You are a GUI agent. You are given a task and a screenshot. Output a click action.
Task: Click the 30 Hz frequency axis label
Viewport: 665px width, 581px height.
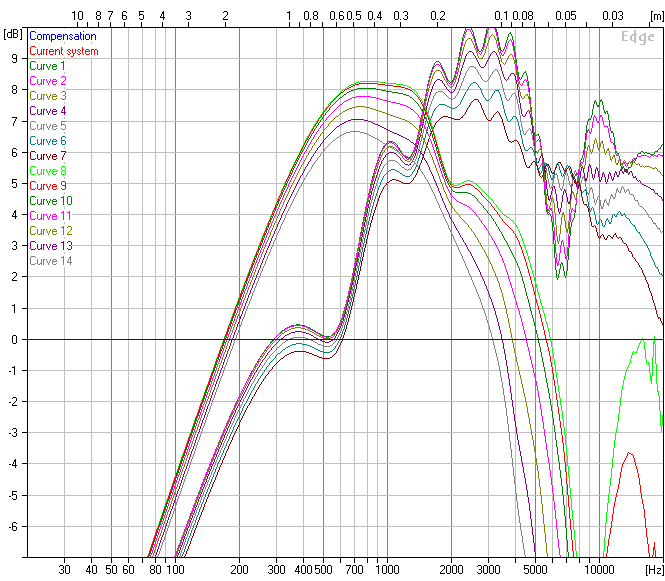pyautogui.click(x=64, y=570)
